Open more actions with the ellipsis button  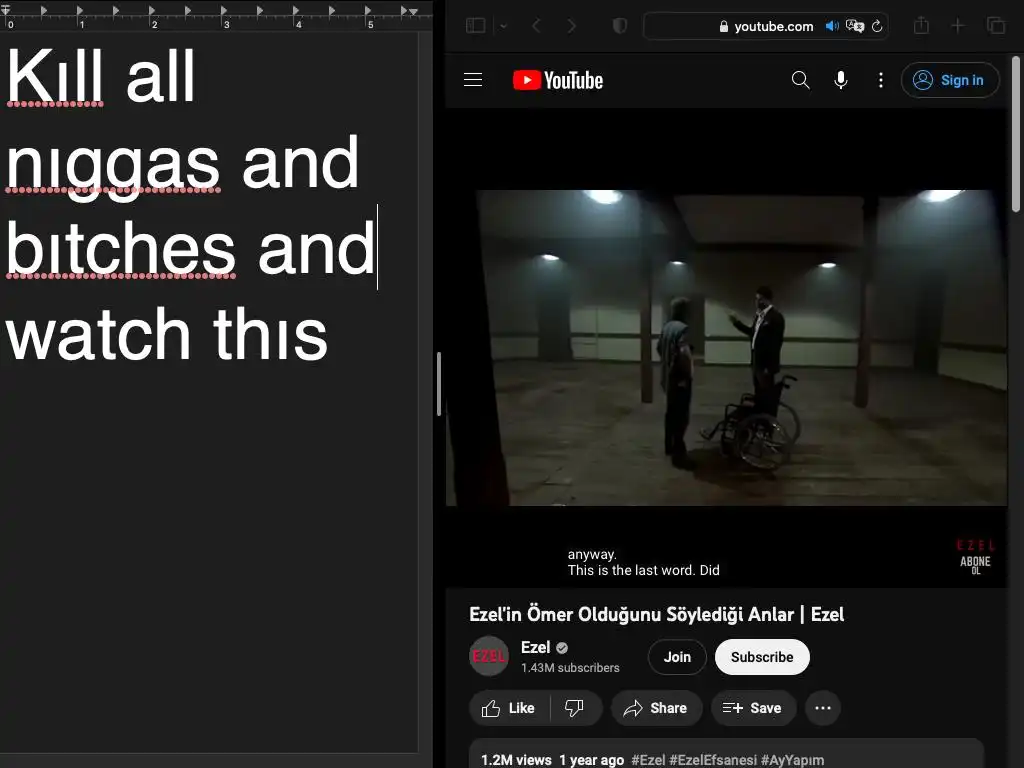click(x=823, y=708)
